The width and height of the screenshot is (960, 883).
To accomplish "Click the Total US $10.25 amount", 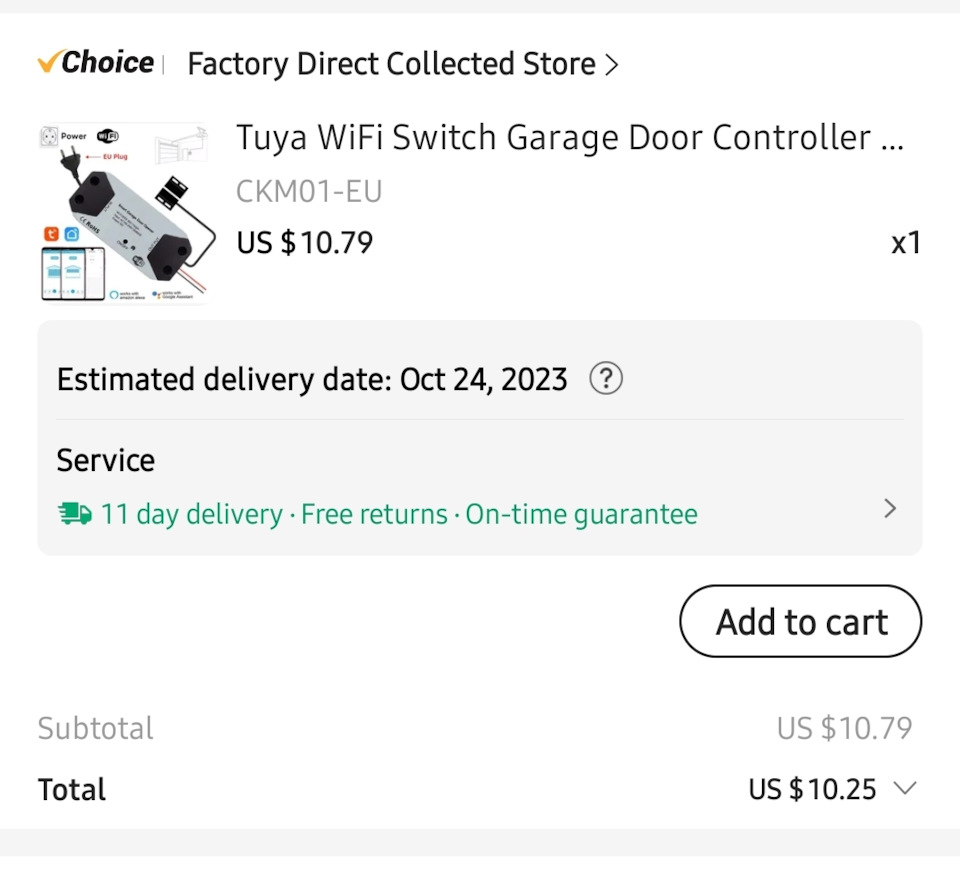I will (812, 789).
